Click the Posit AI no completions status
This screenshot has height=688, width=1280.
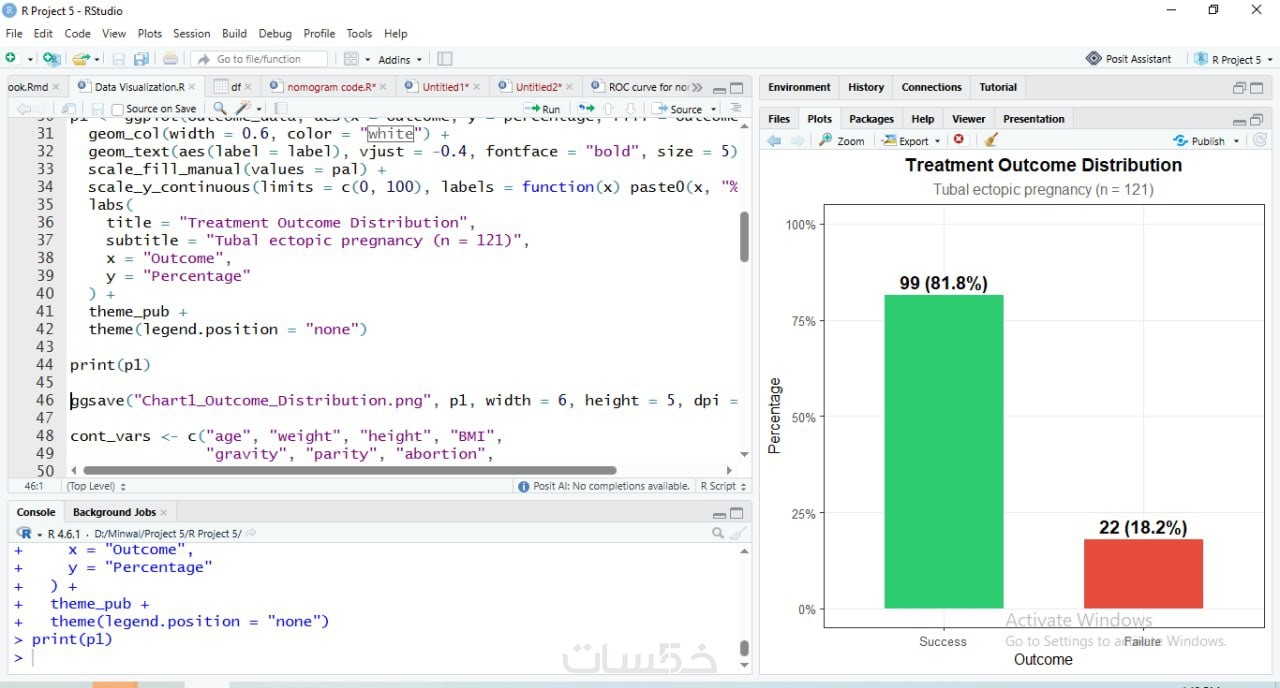604,486
